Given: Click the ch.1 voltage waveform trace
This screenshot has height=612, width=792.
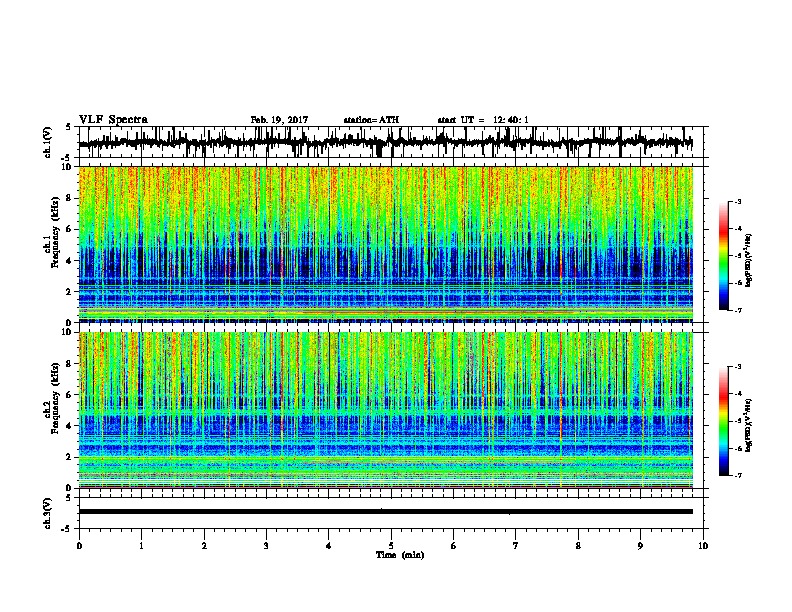Looking at the screenshot, I should point(385,142).
